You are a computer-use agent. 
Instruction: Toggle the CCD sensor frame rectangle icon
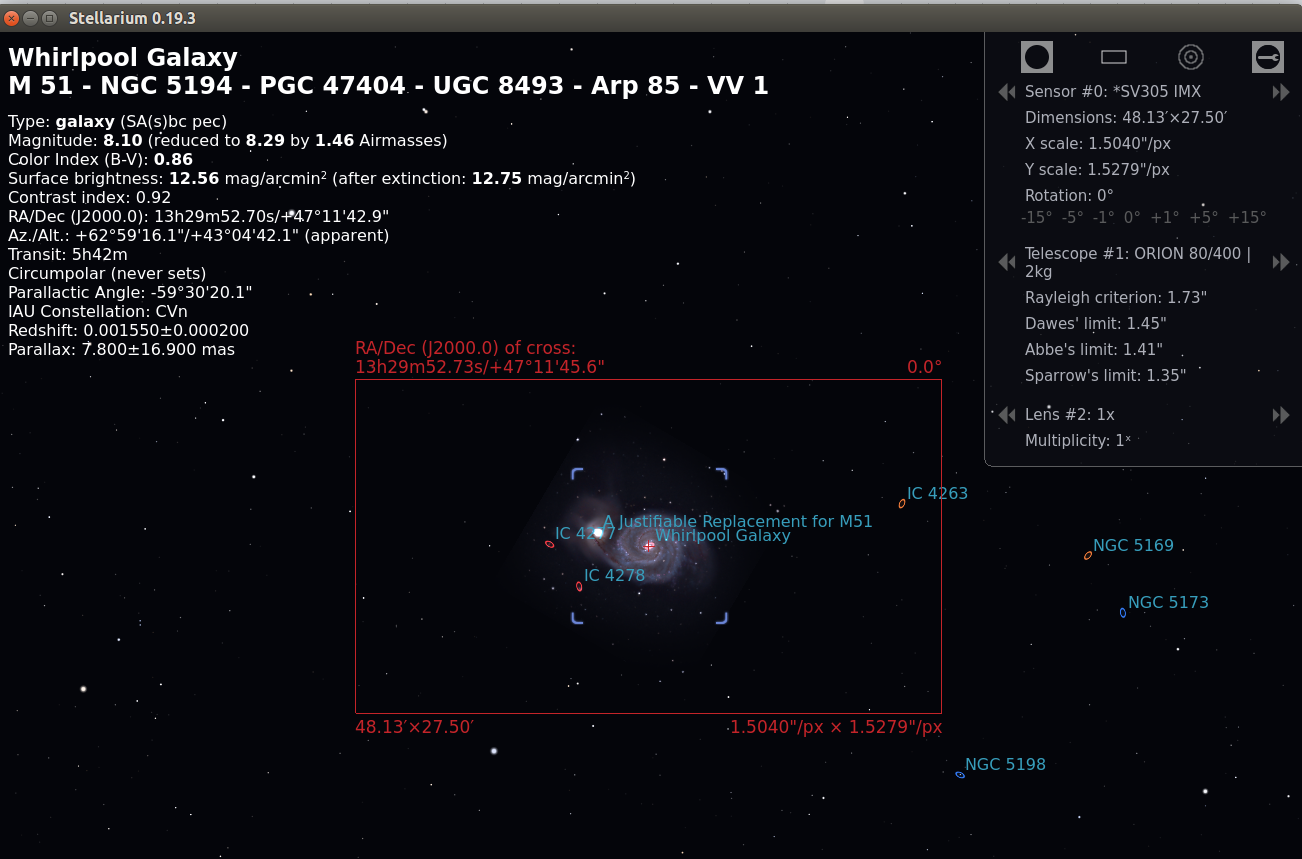coord(1114,57)
